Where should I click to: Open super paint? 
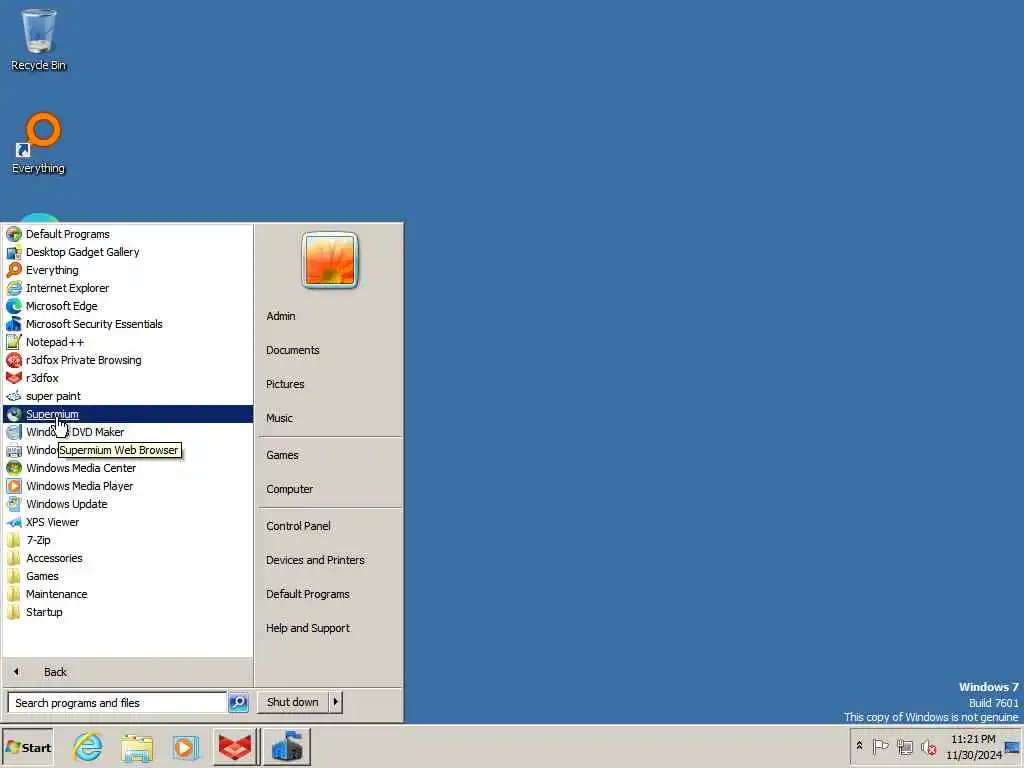127,396
